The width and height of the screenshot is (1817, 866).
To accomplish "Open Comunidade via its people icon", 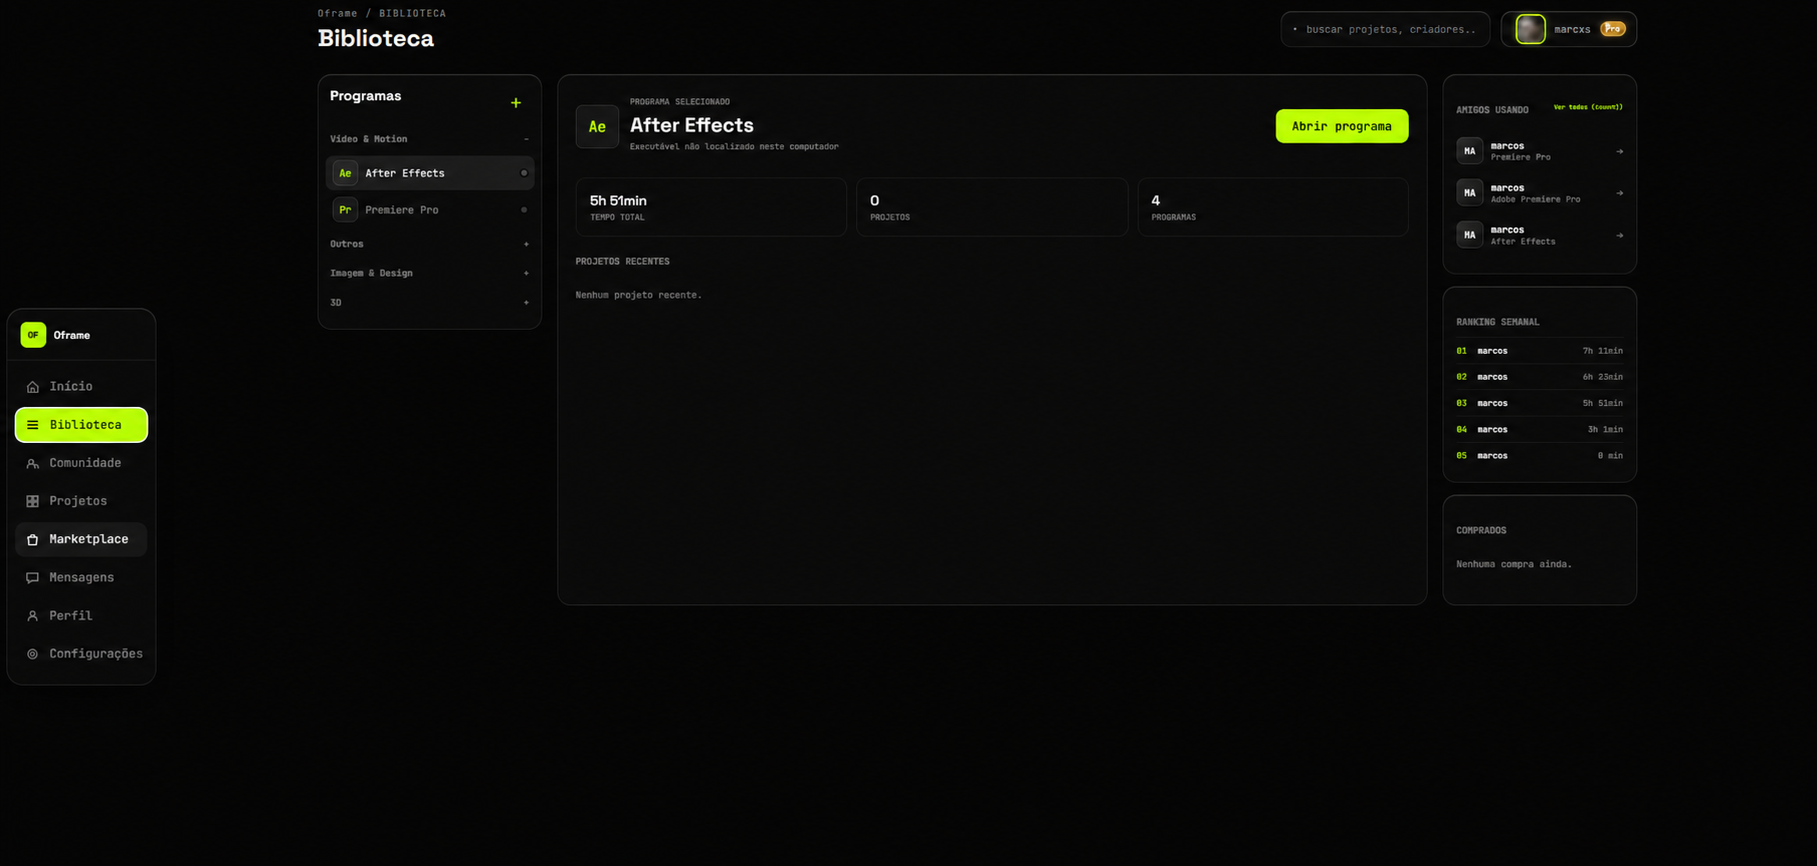I will tap(33, 464).
